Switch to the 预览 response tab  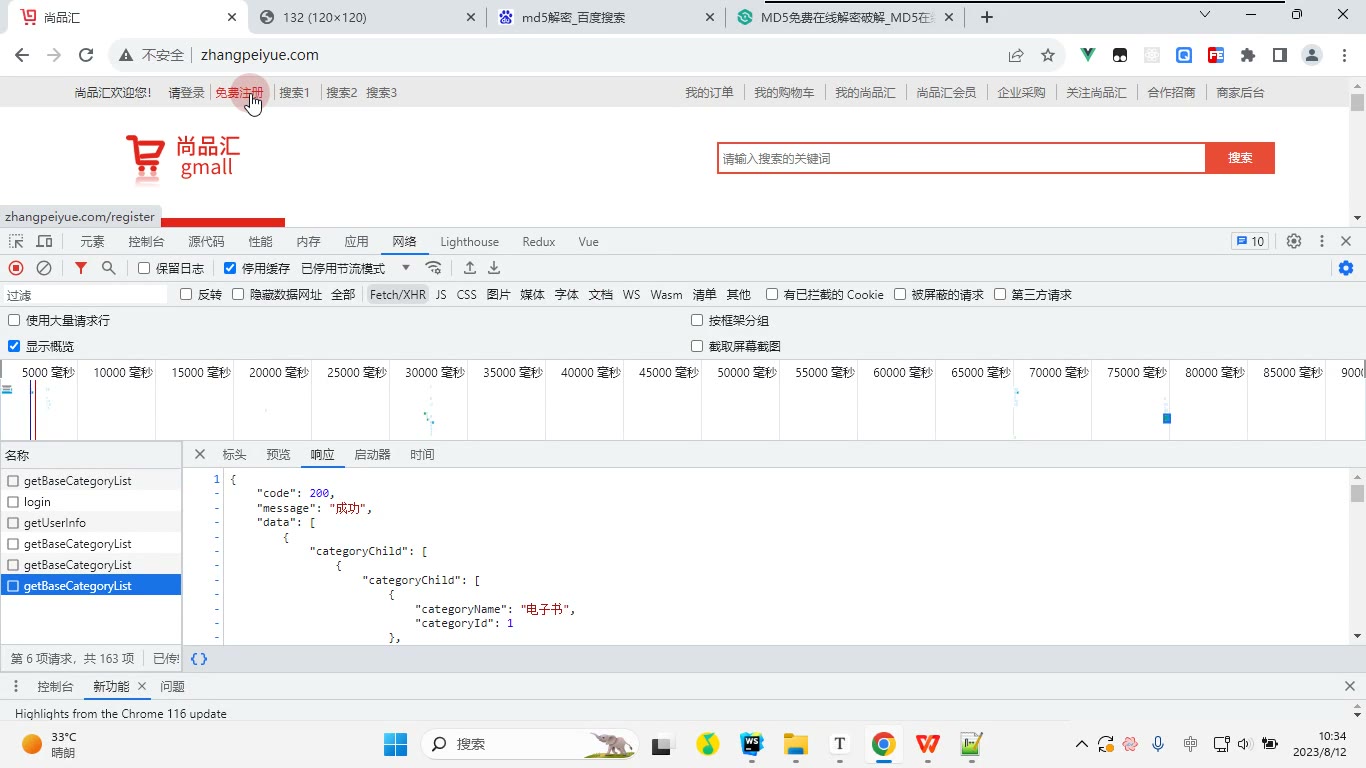pos(278,455)
